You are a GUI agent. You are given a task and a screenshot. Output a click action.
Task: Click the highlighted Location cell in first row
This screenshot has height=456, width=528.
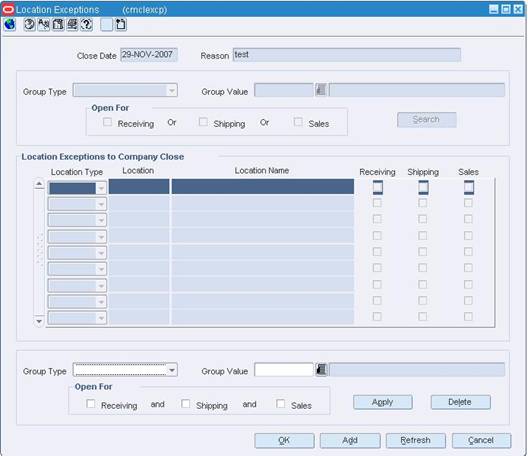[139, 187]
